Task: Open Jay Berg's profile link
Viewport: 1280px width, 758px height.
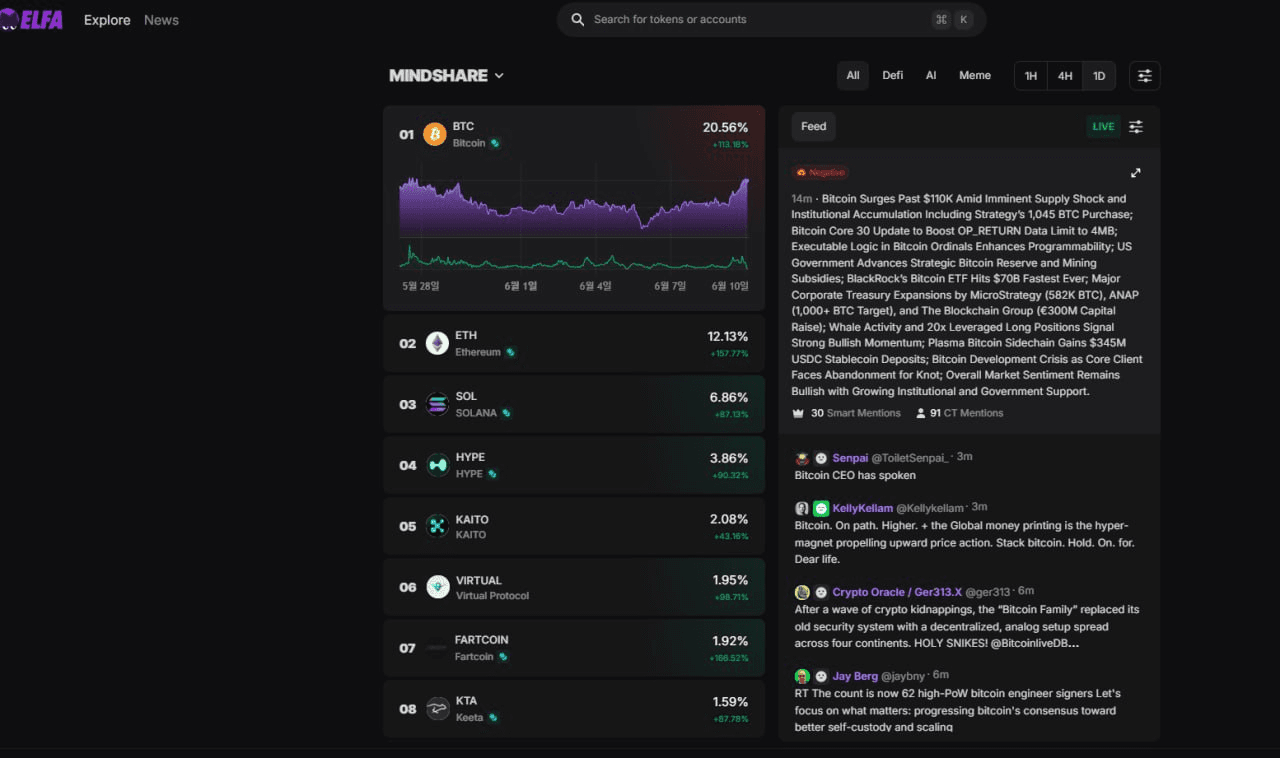Action: click(855, 676)
